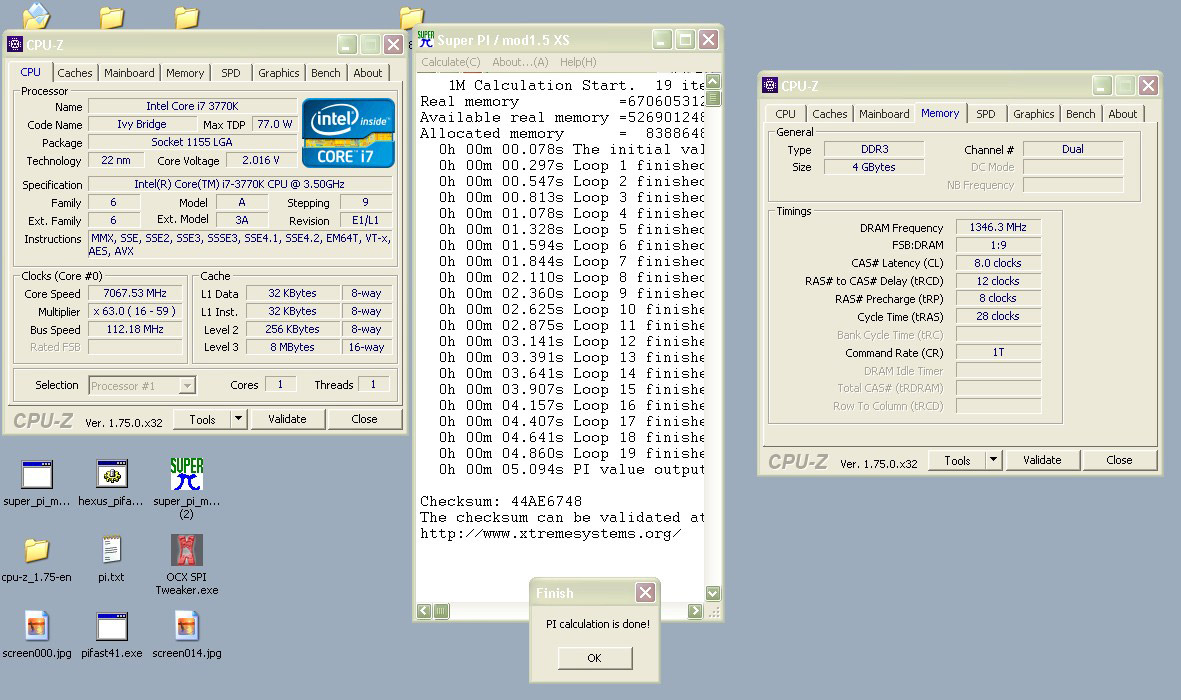Select the screen014.jpg image file
The height and width of the screenshot is (700, 1181).
(x=186, y=627)
